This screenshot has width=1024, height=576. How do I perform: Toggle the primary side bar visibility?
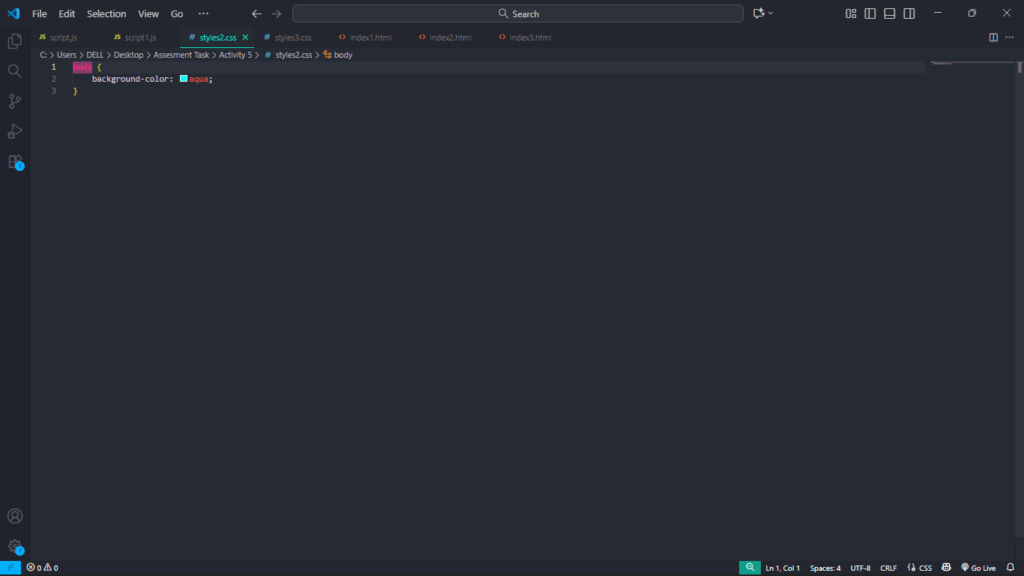870,14
